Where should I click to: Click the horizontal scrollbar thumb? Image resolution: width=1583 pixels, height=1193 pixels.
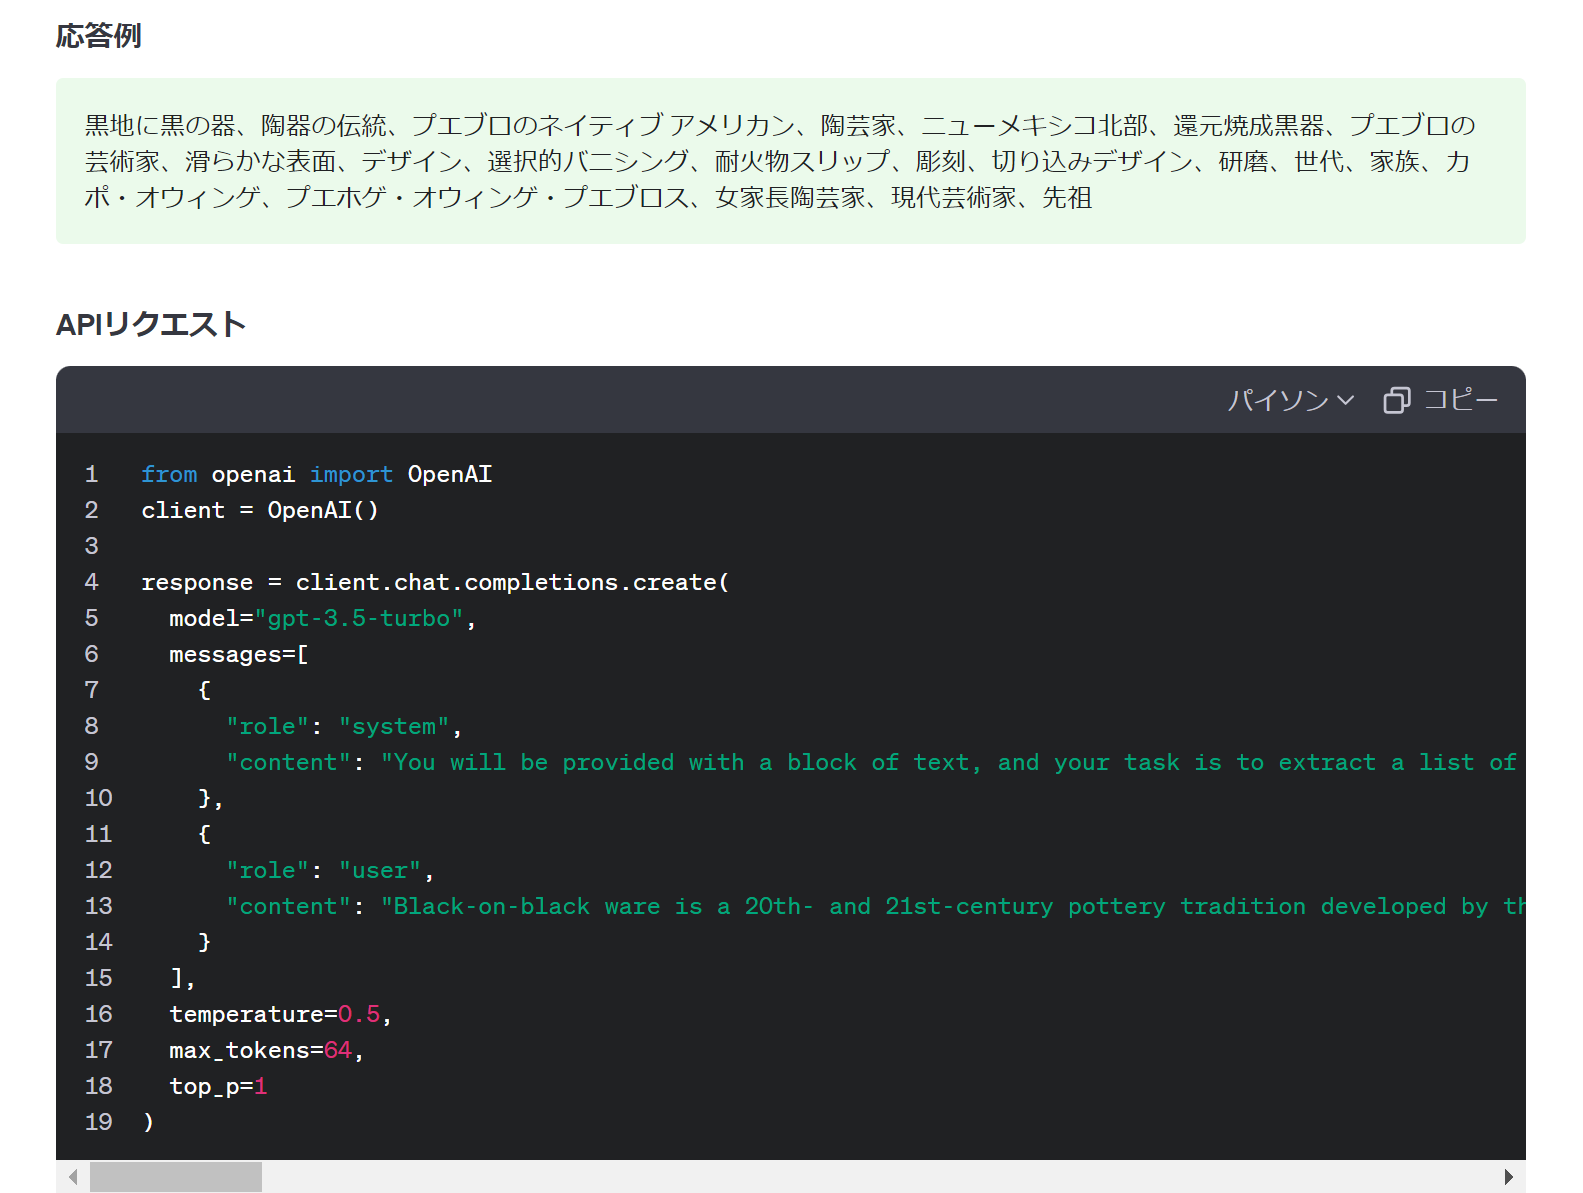click(x=176, y=1177)
